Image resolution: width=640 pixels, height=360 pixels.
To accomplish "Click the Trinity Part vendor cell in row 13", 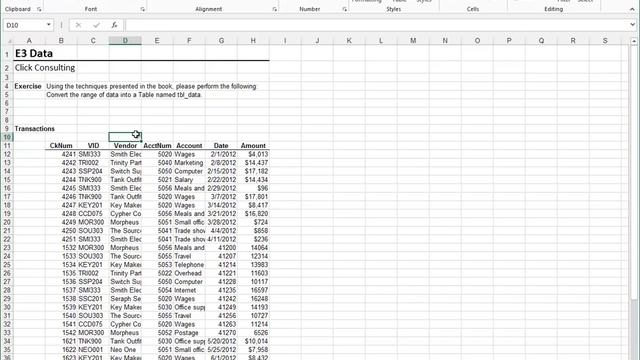I will [x=125, y=163].
